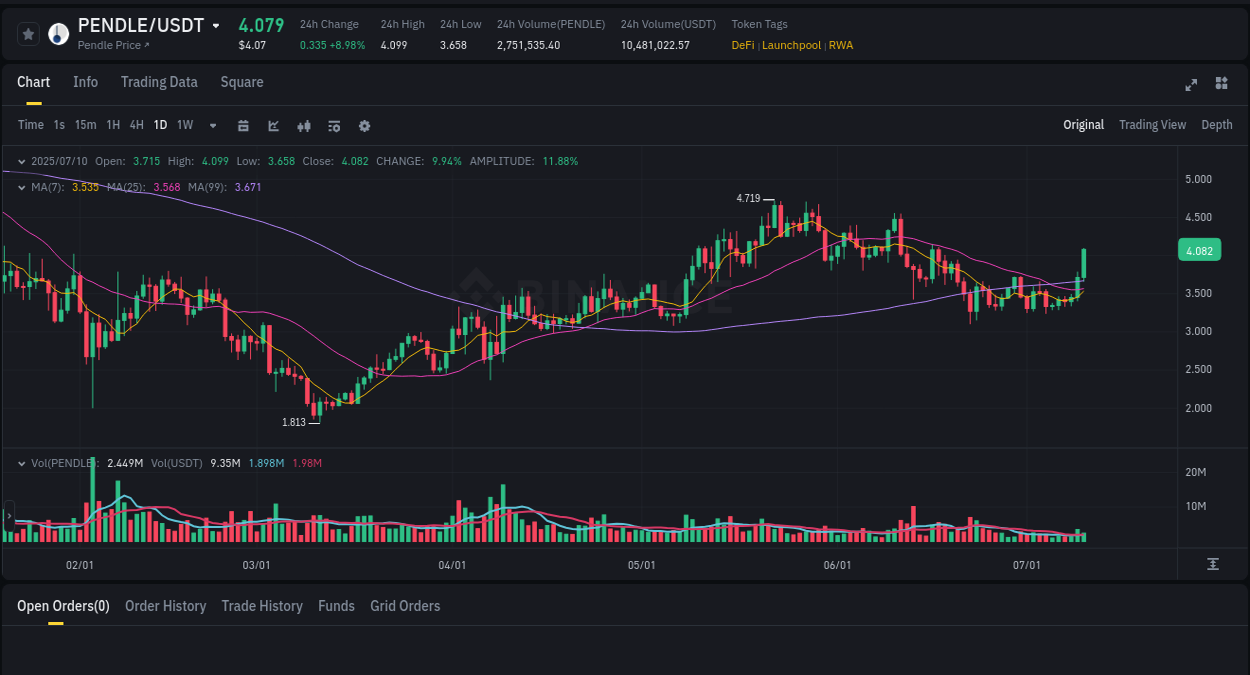
Task: Switch to Trading View chart mode
Action: (x=1152, y=124)
